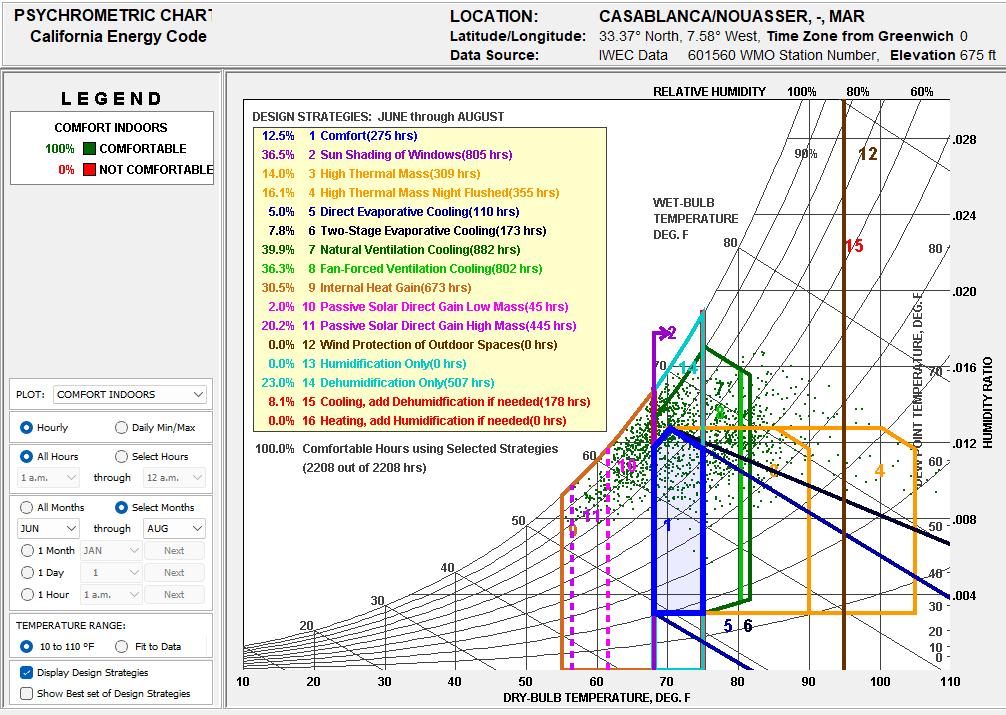Select the Fit to Data range

coord(121,646)
